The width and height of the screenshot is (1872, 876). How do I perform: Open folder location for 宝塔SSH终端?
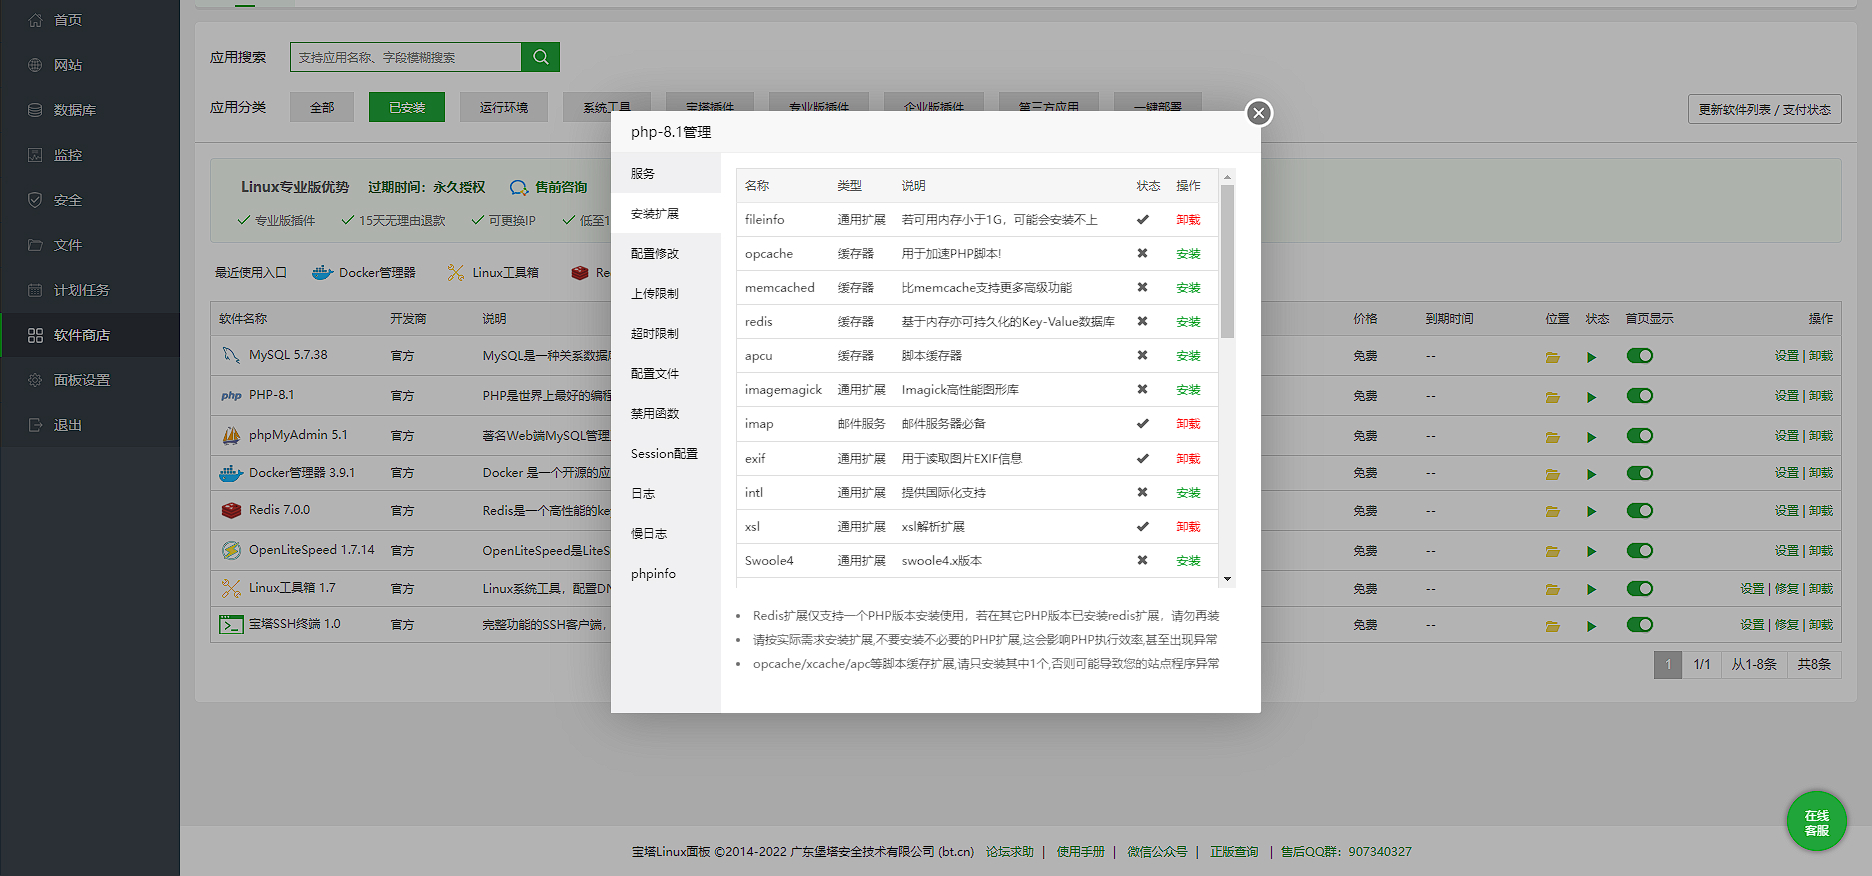pyautogui.click(x=1552, y=626)
